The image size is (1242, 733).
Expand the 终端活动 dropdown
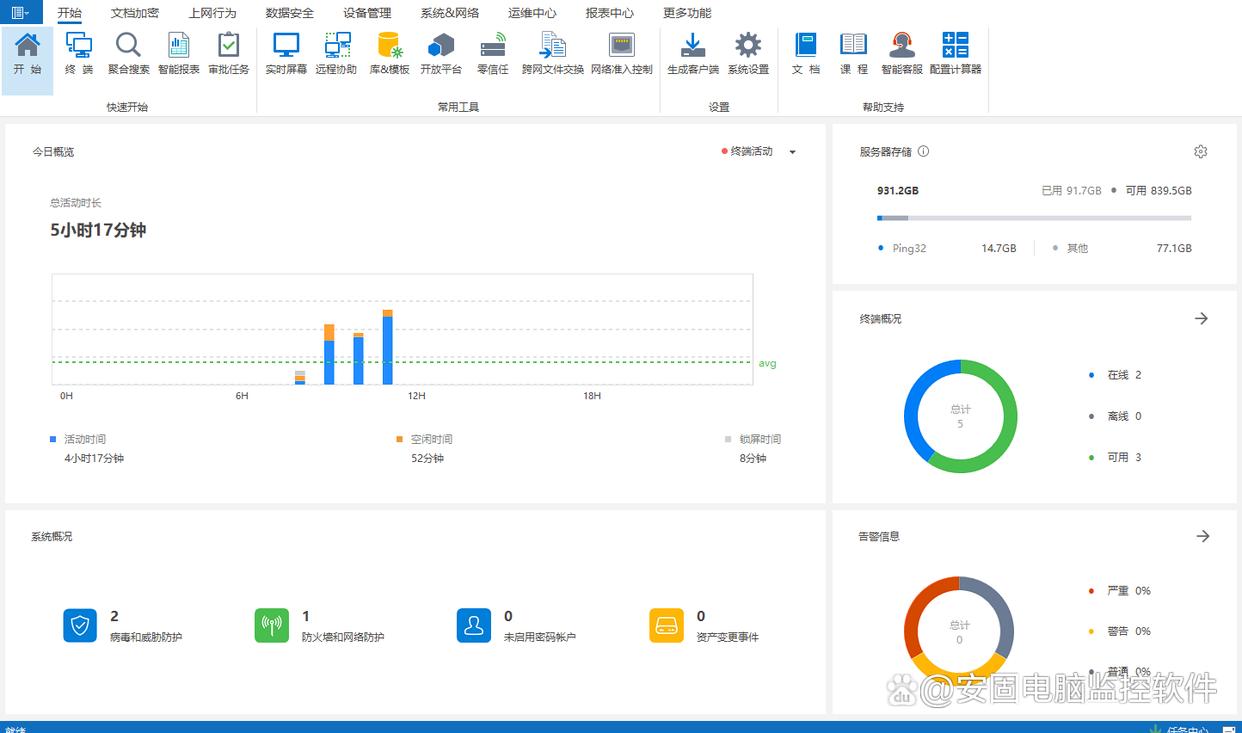point(792,152)
